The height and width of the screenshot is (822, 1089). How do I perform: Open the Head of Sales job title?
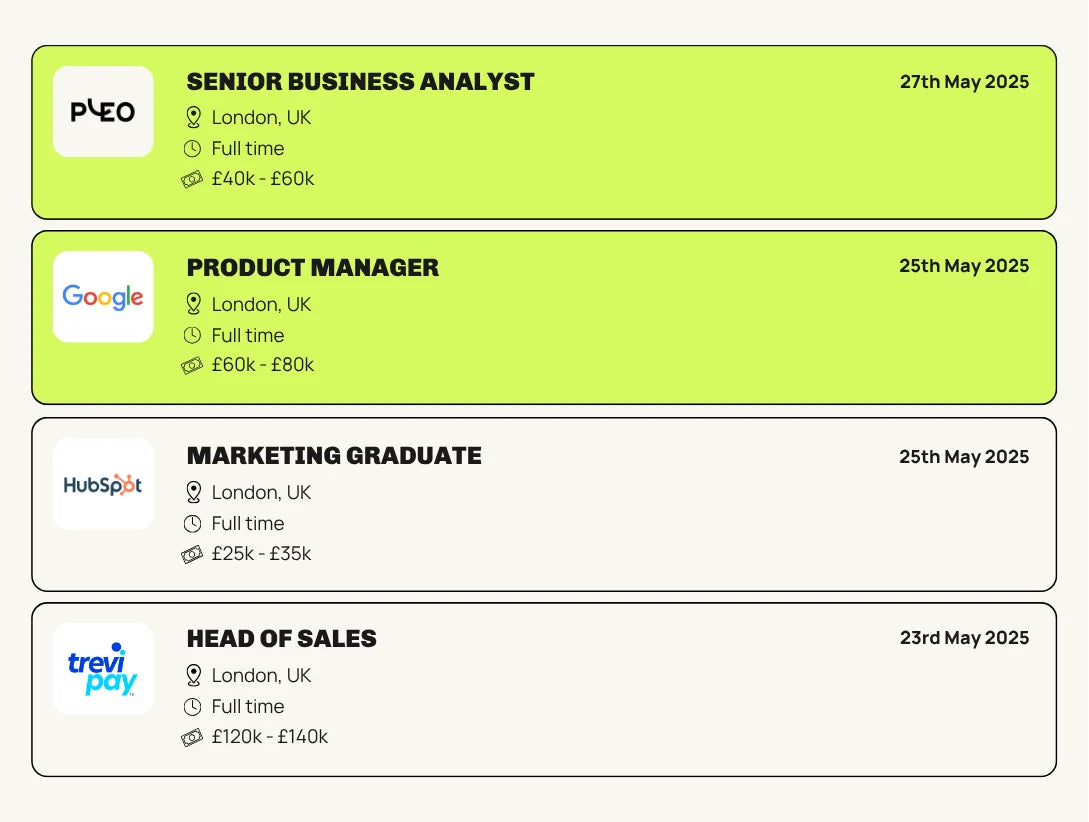tap(282, 639)
